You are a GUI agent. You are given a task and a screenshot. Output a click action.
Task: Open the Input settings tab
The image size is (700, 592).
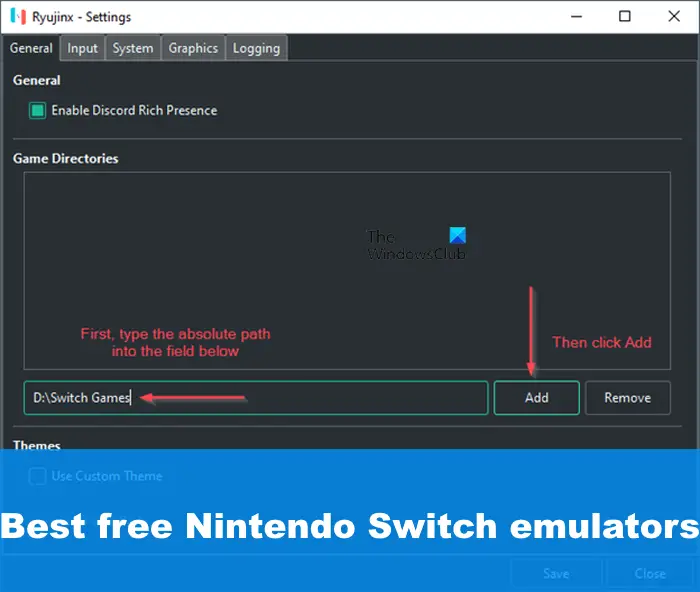coord(83,48)
